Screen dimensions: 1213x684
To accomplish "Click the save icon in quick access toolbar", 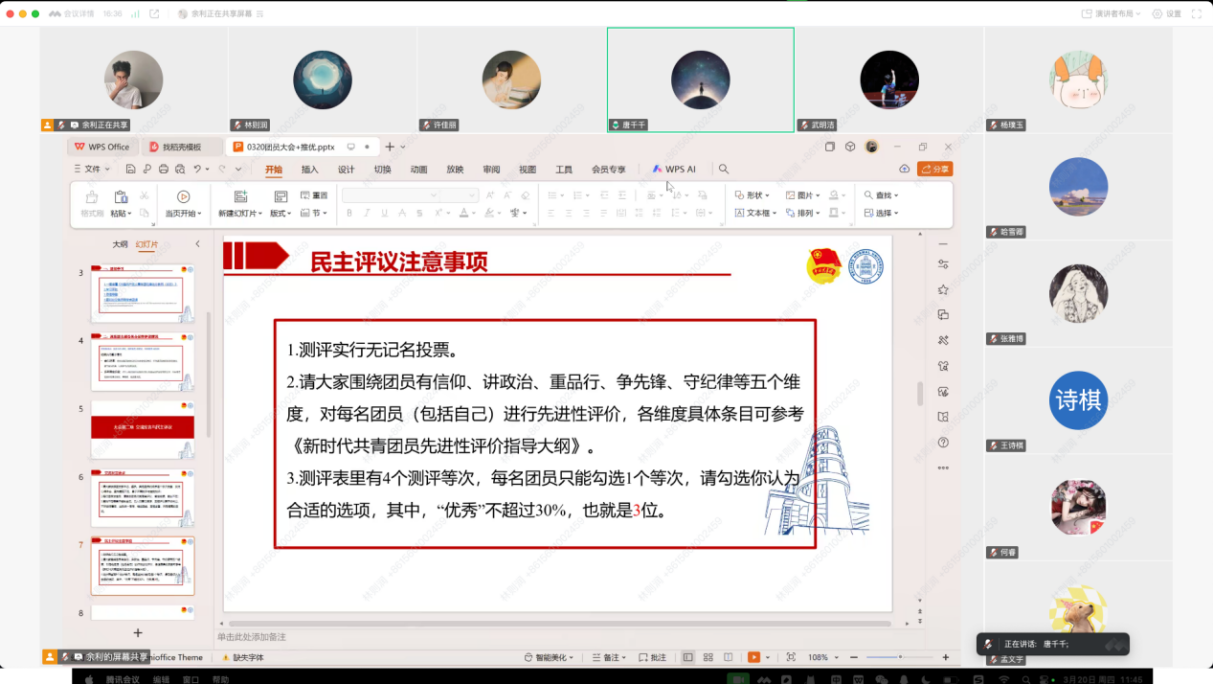I will 132,170.
